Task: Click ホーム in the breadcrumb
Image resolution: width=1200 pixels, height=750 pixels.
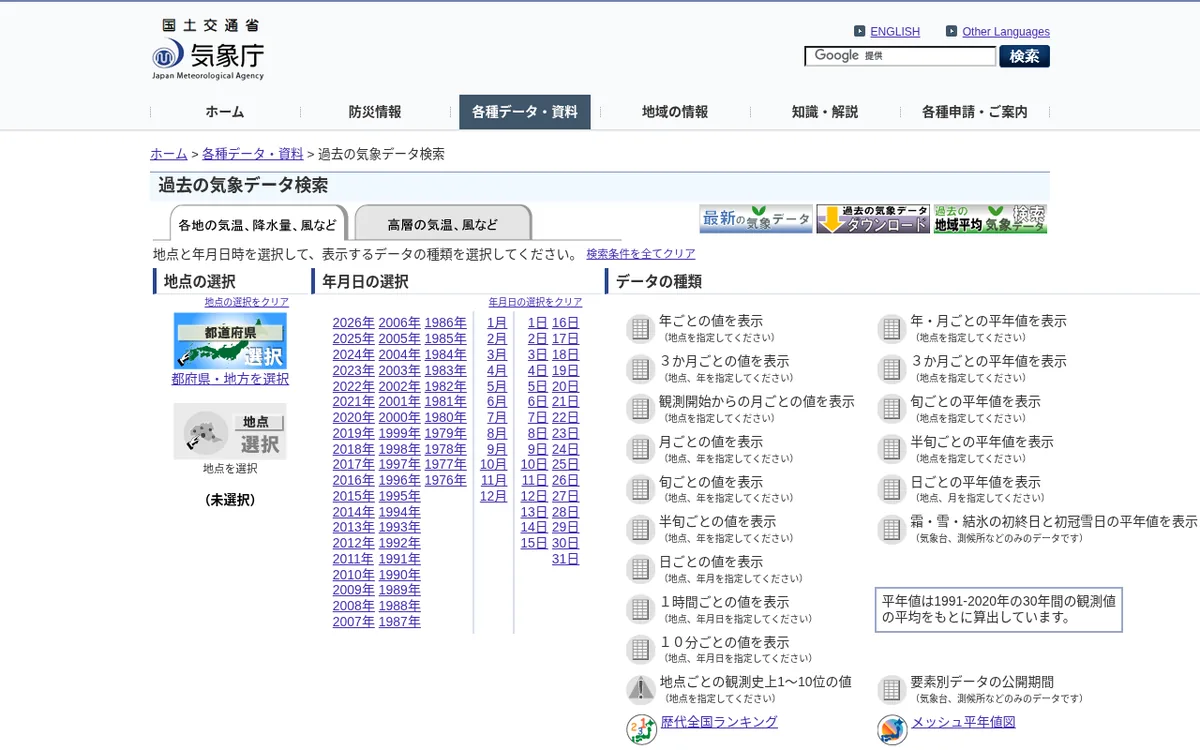Action: click(169, 154)
